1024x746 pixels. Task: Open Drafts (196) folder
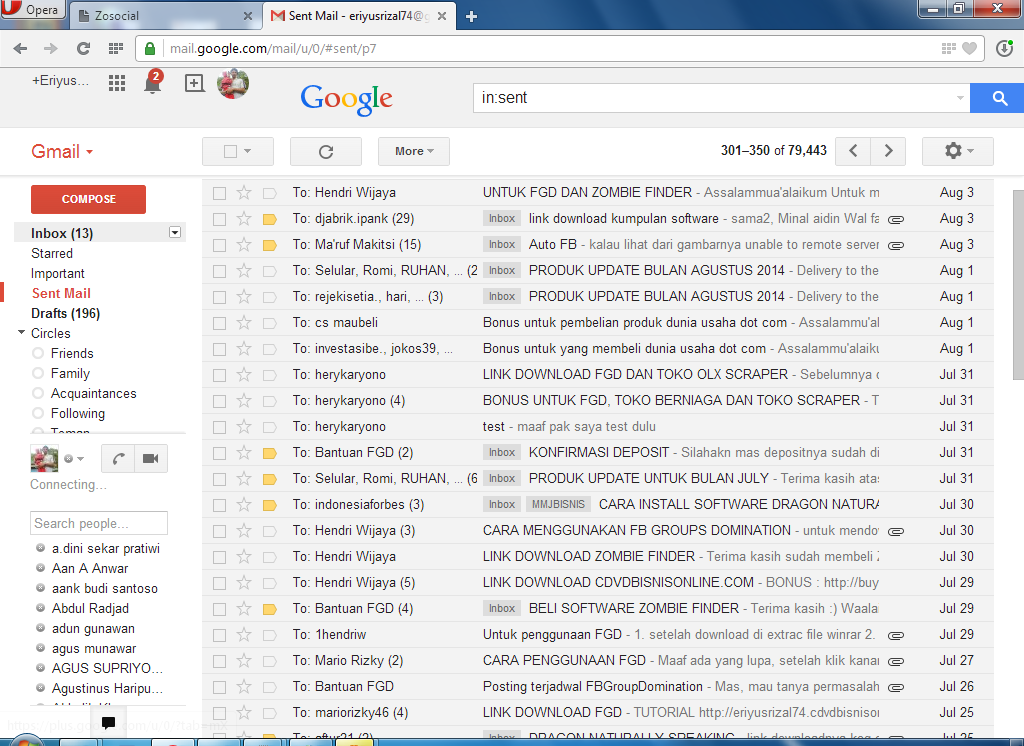click(65, 314)
